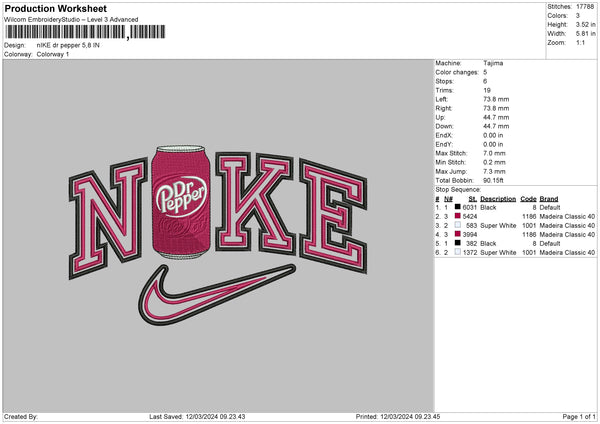Click the Dr Pepper can in the design preview
The width and height of the screenshot is (600, 424).
click(181, 202)
